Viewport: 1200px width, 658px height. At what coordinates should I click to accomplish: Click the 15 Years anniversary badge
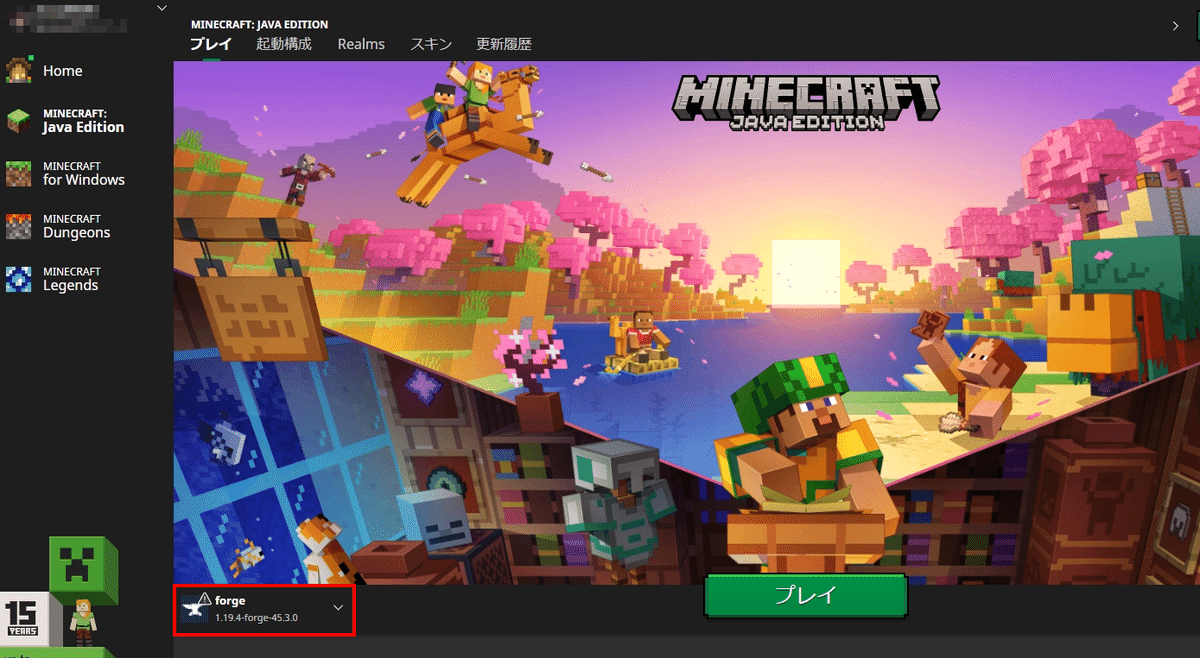coord(22,619)
